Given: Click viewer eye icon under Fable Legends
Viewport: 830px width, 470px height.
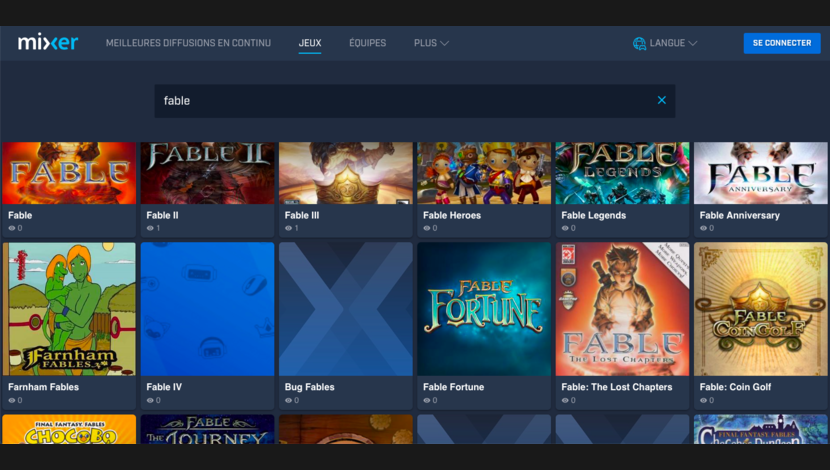Looking at the screenshot, I should (x=565, y=228).
